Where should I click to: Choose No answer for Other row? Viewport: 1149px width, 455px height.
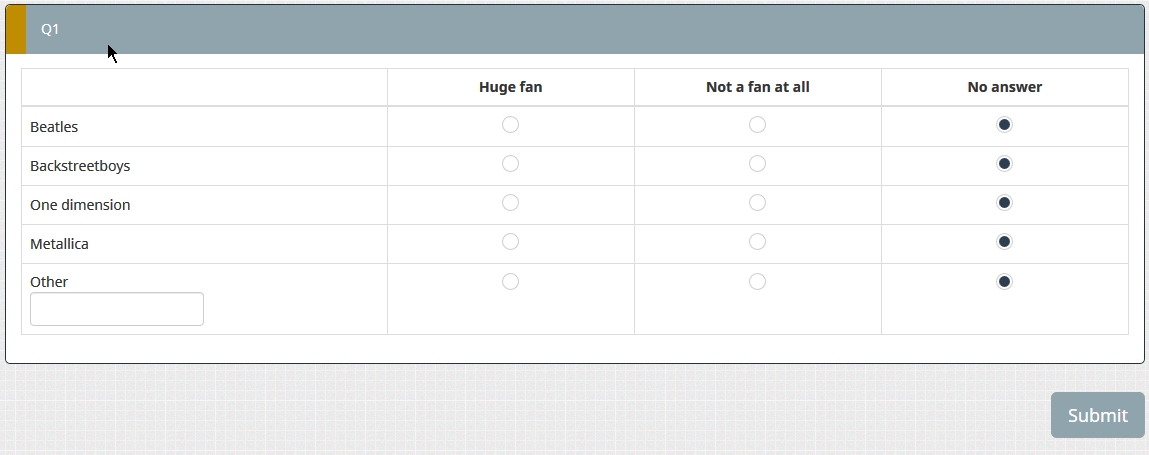1004,282
